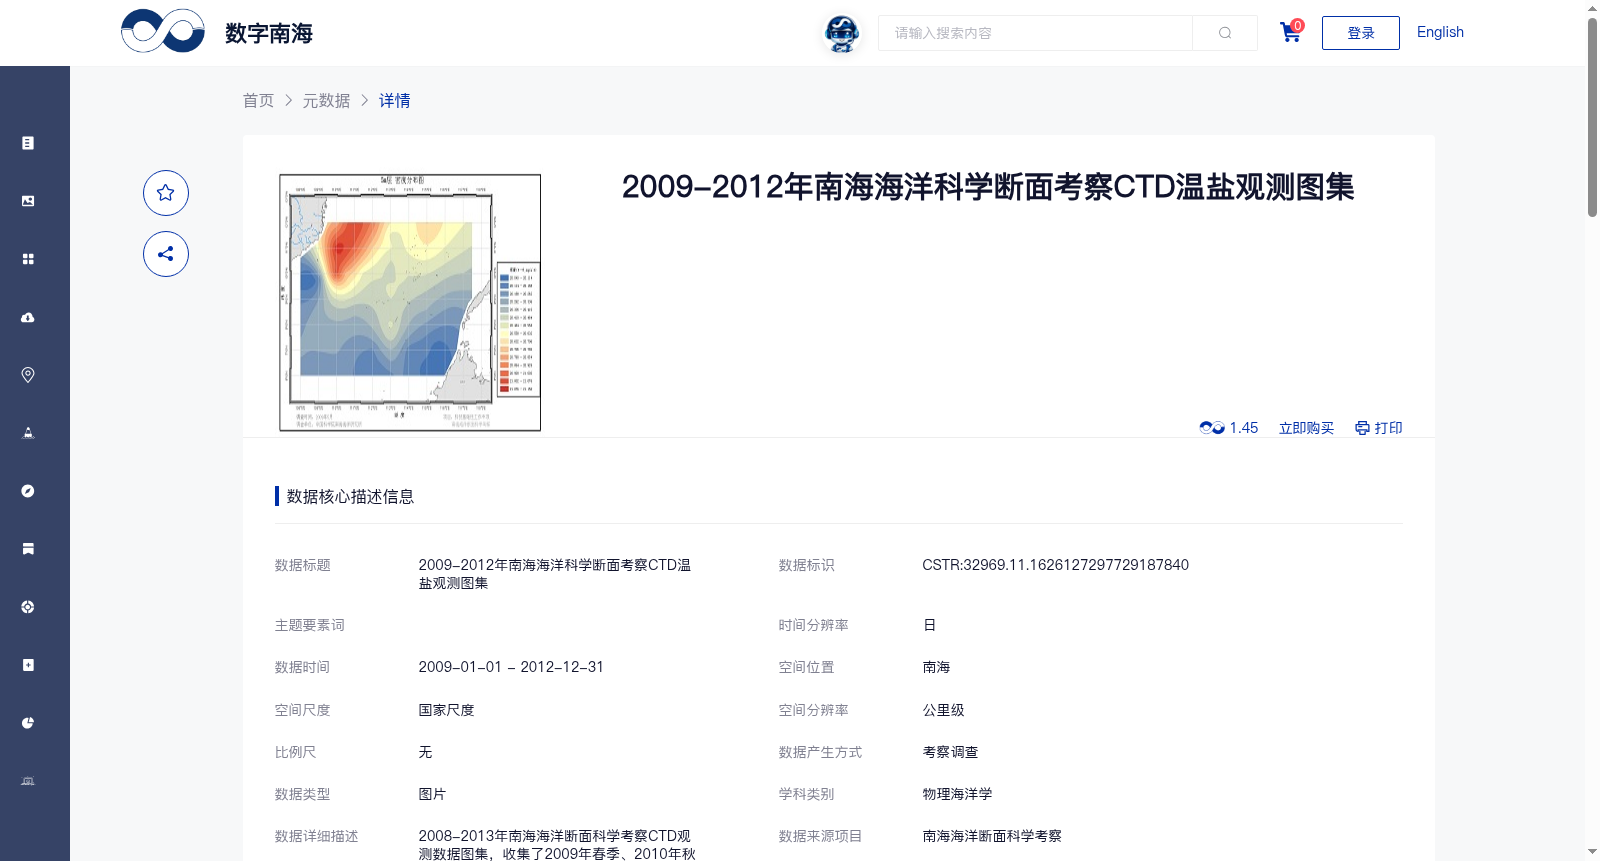Screen dimensions: 1600x861
Task: Click the 考察调查 data method value
Action: coord(950,752)
